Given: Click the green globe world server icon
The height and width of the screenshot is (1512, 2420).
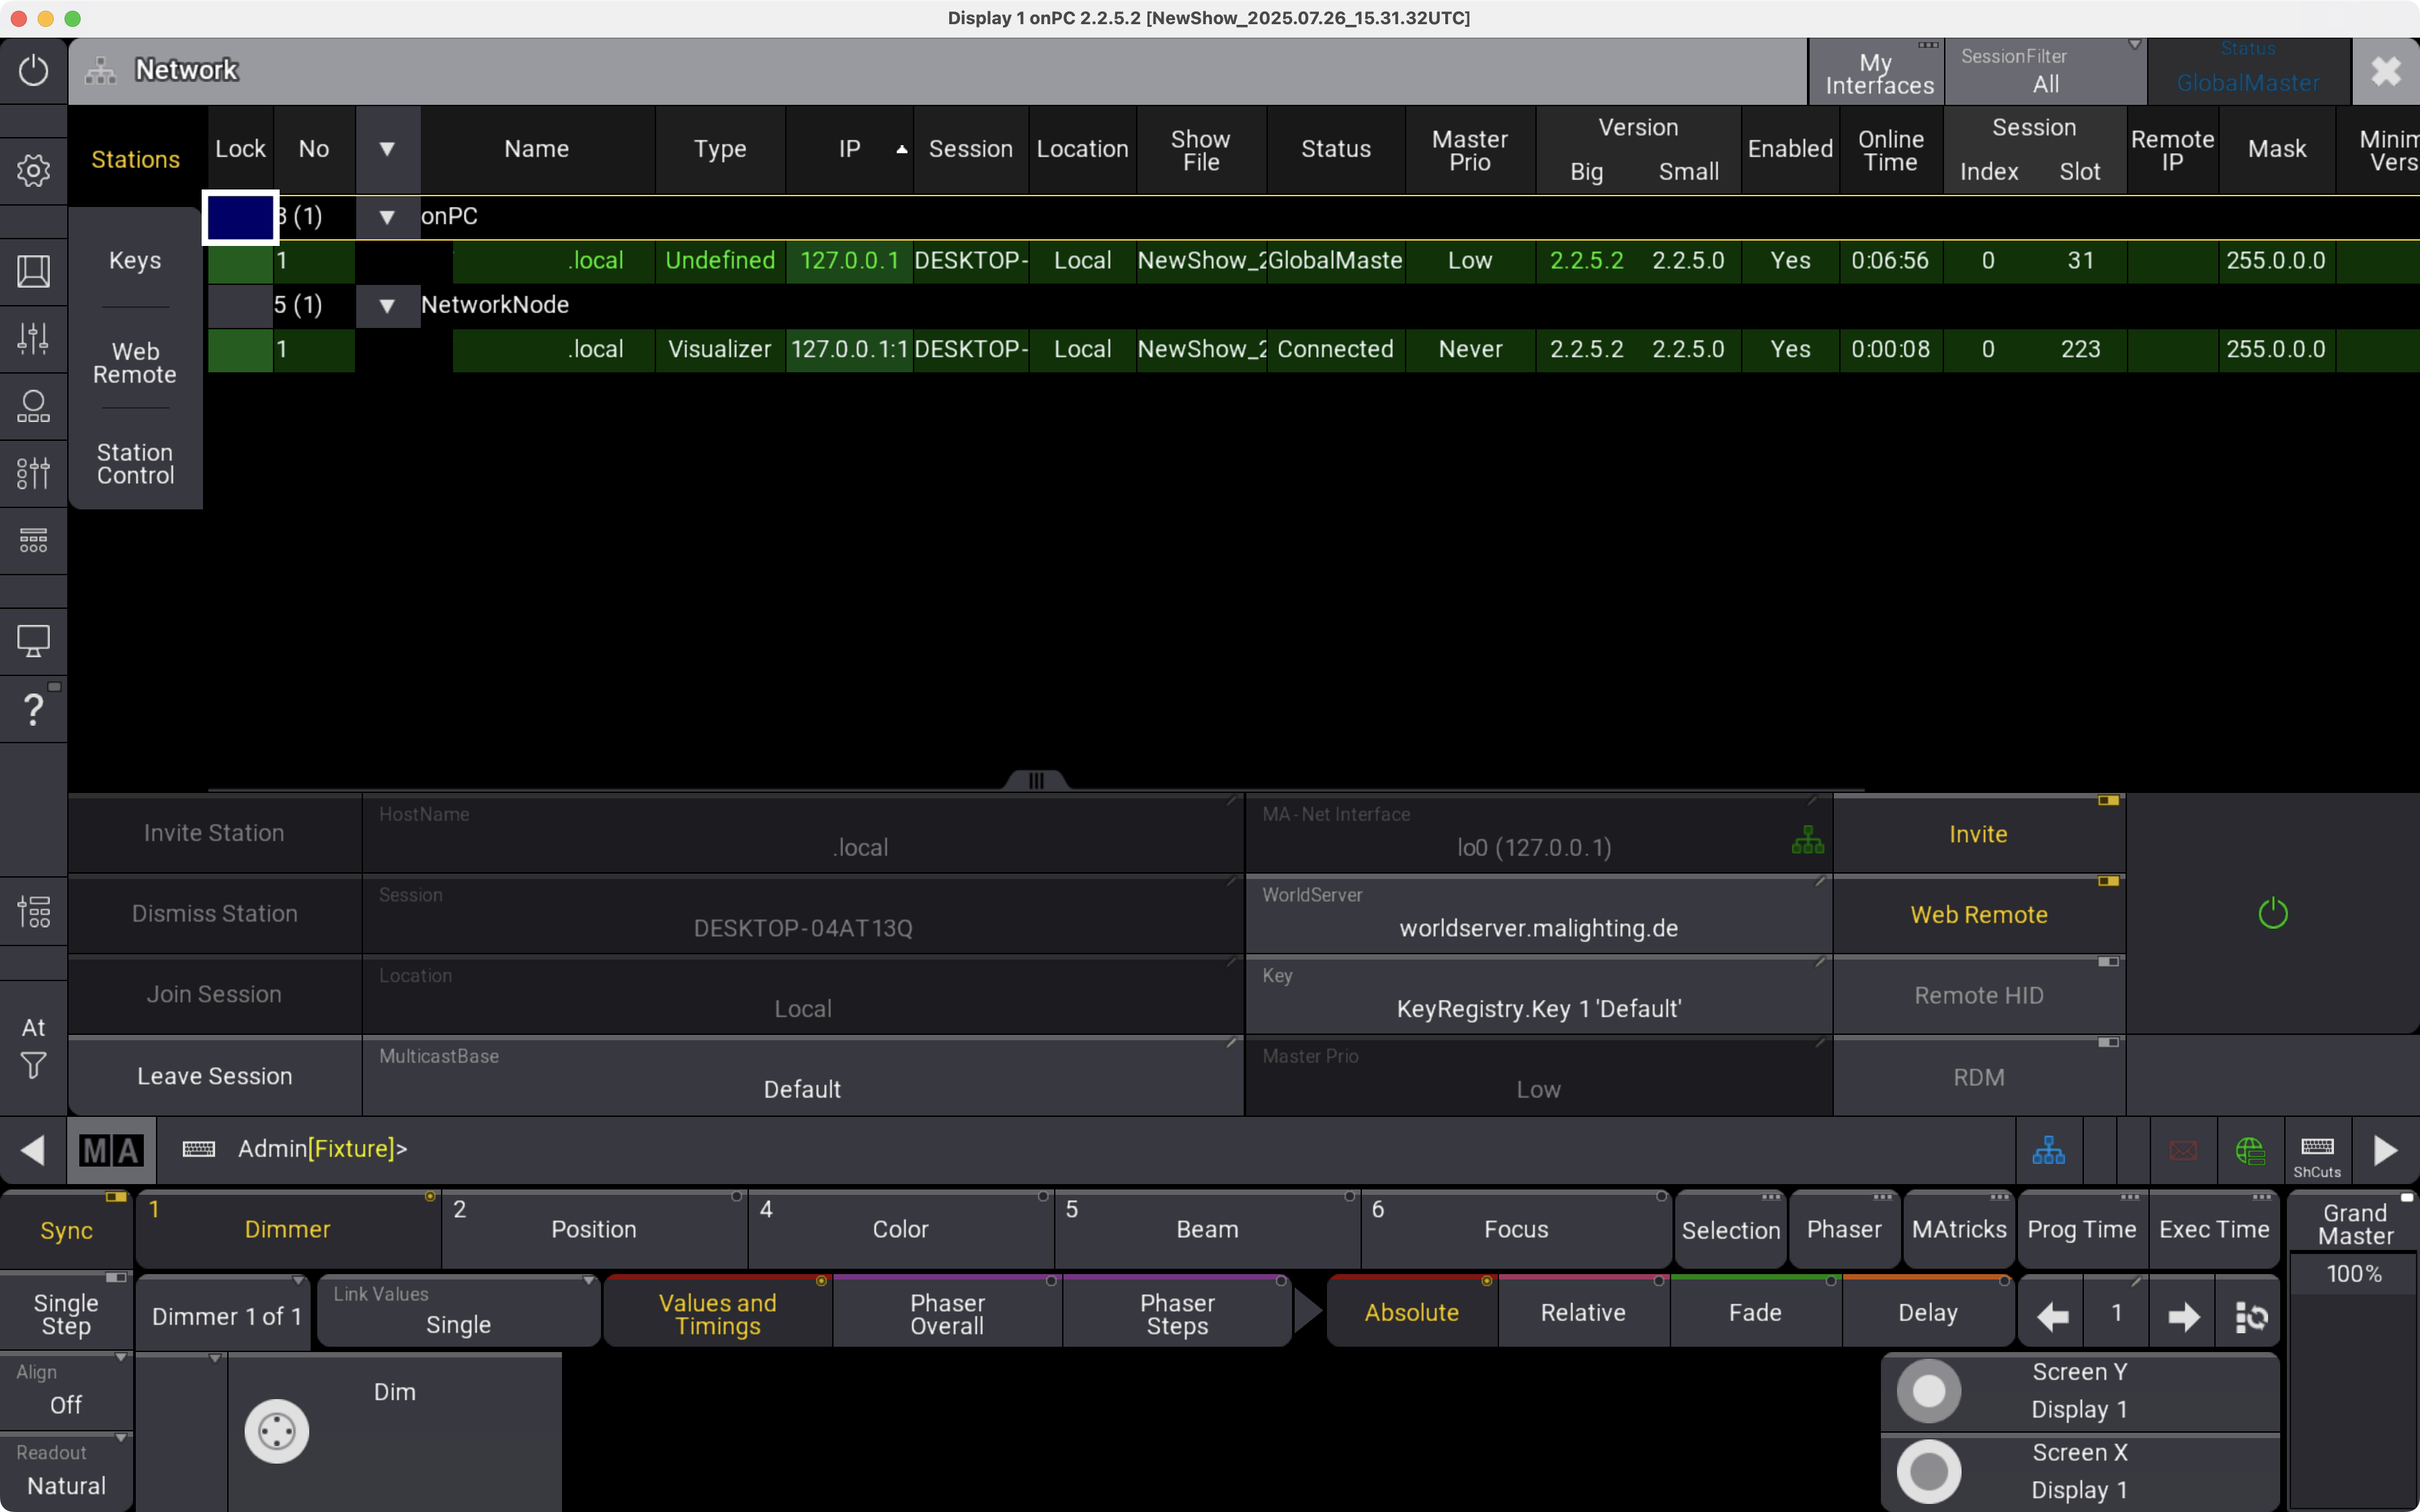Looking at the screenshot, I should (2249, 1150).
